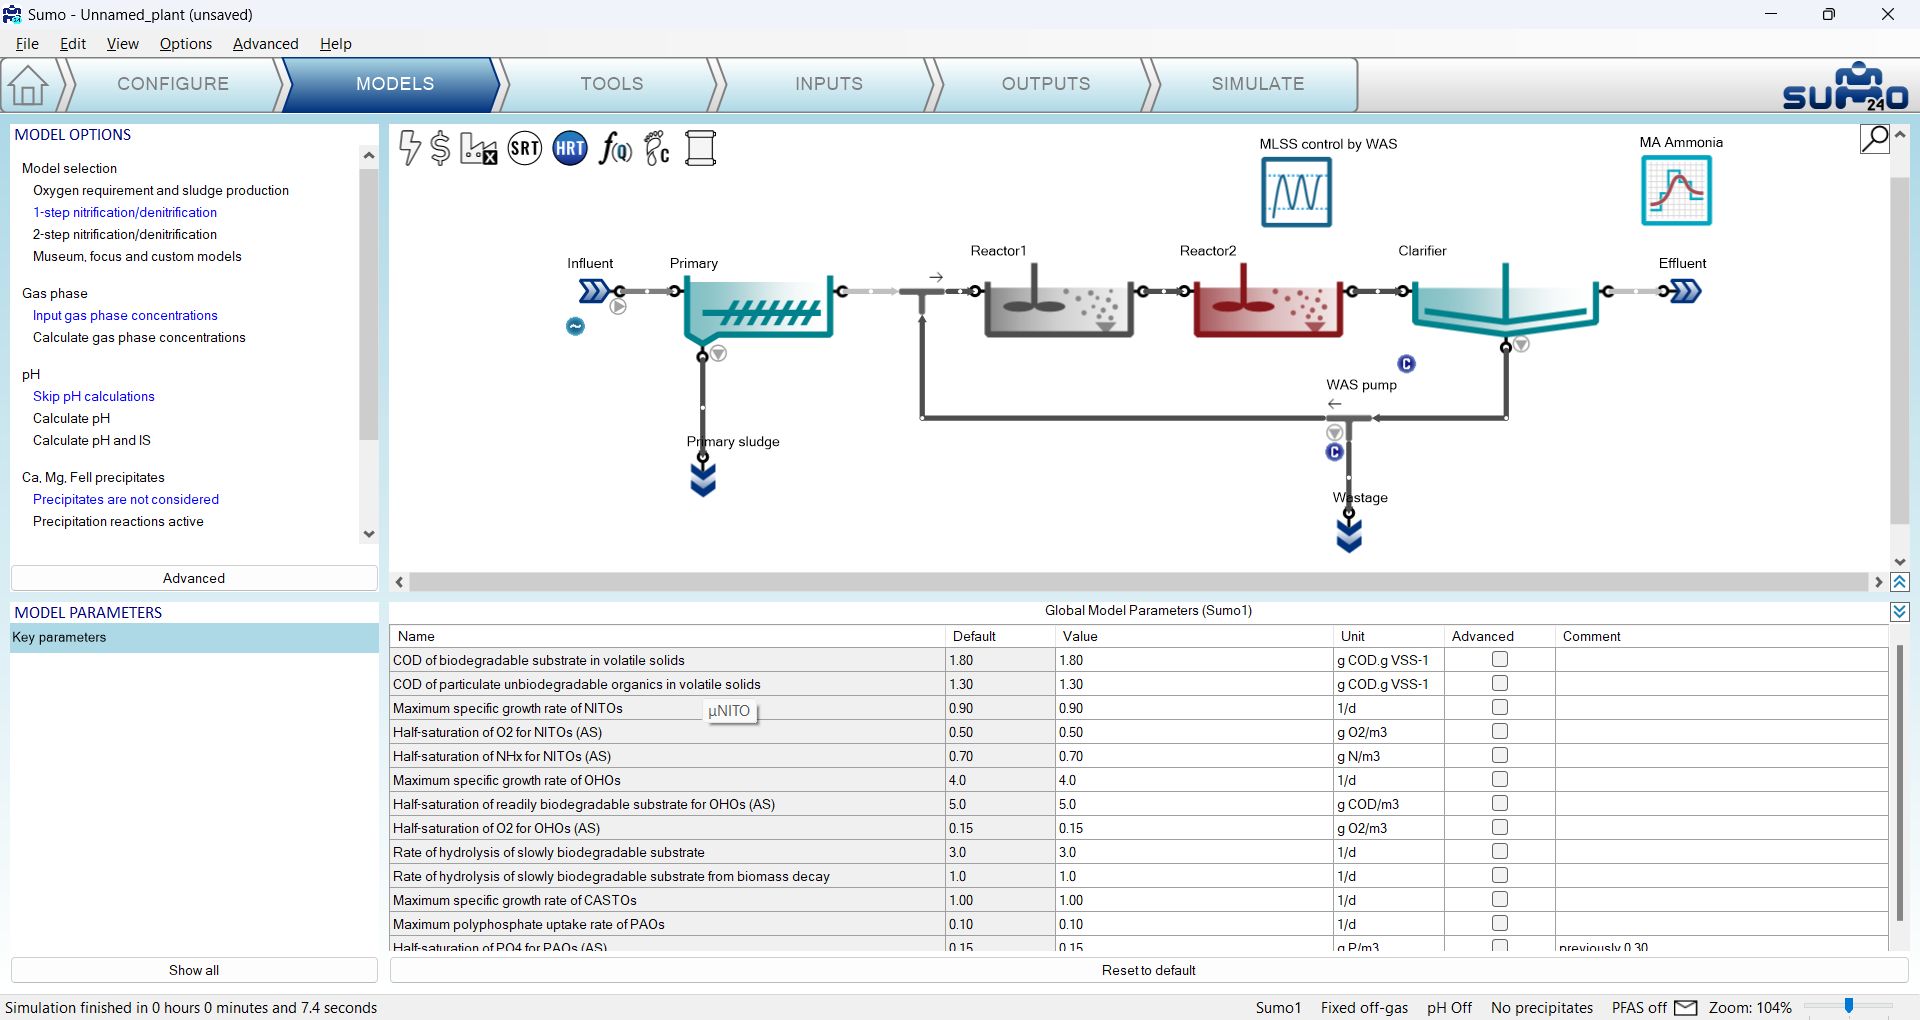This screenshot has width=1920, height=1020.
Task: Select the Influent unit on the flowsheet
Action: click(594, 291)
